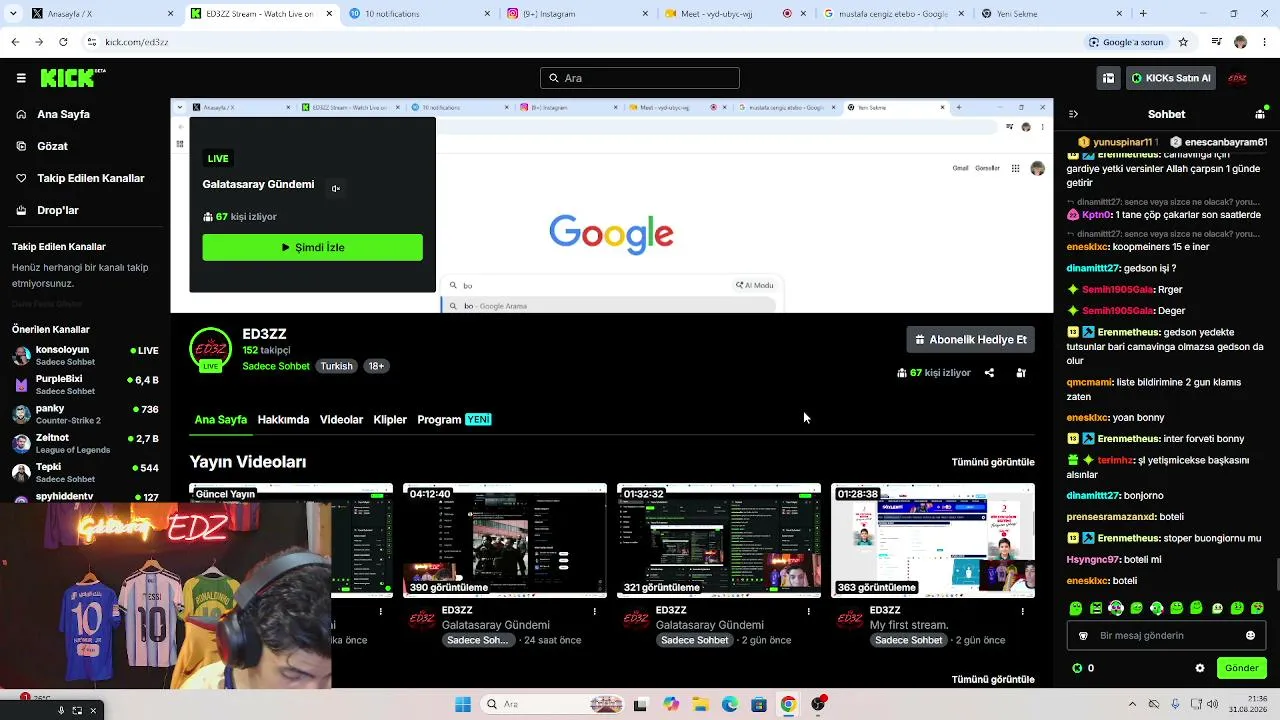Open Zeitnot recommended channel
Image resolution: width=1280 pixels, height=720 pixels.
pyautogui.click(x=85, y=443)
